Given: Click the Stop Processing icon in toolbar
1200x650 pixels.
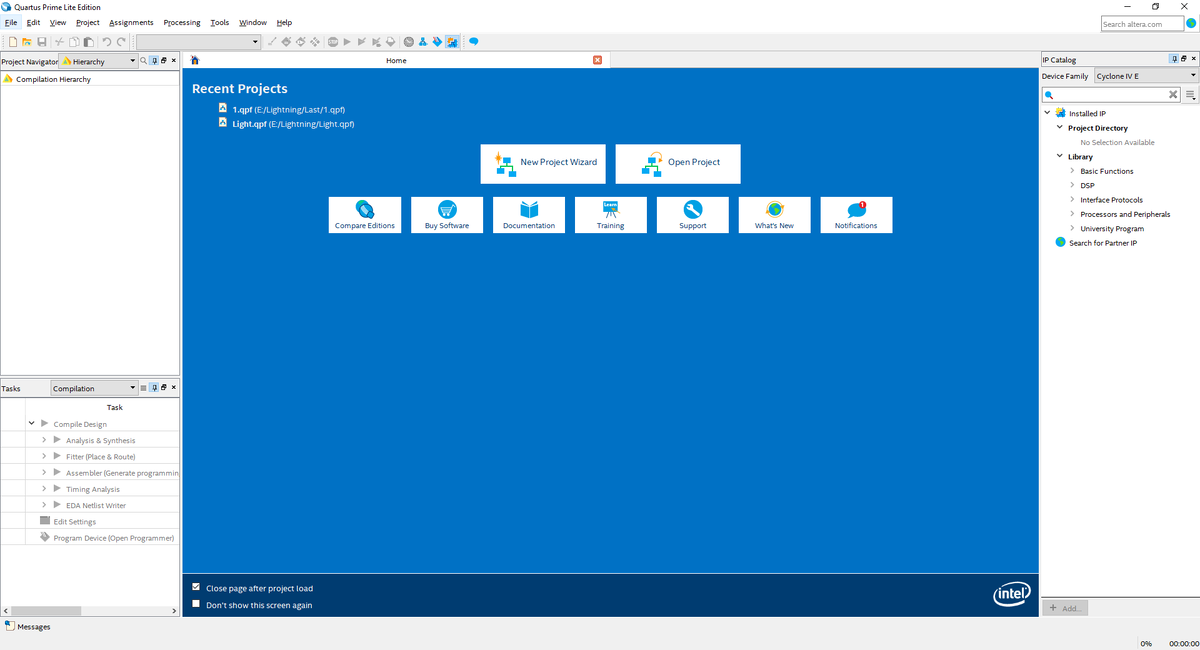Looking at the screenshot, I should point(332,42).
